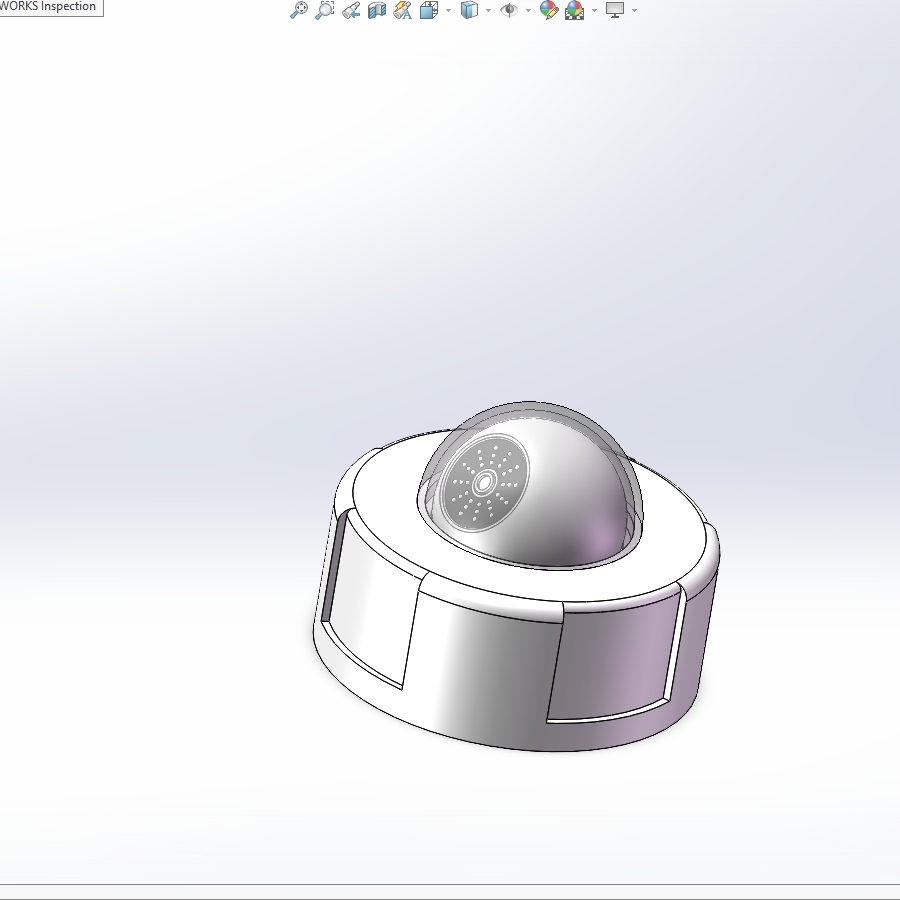Expand the Display Style dropdown arrow
This screenshot has width=900, height=900.
tap(488, 10)
